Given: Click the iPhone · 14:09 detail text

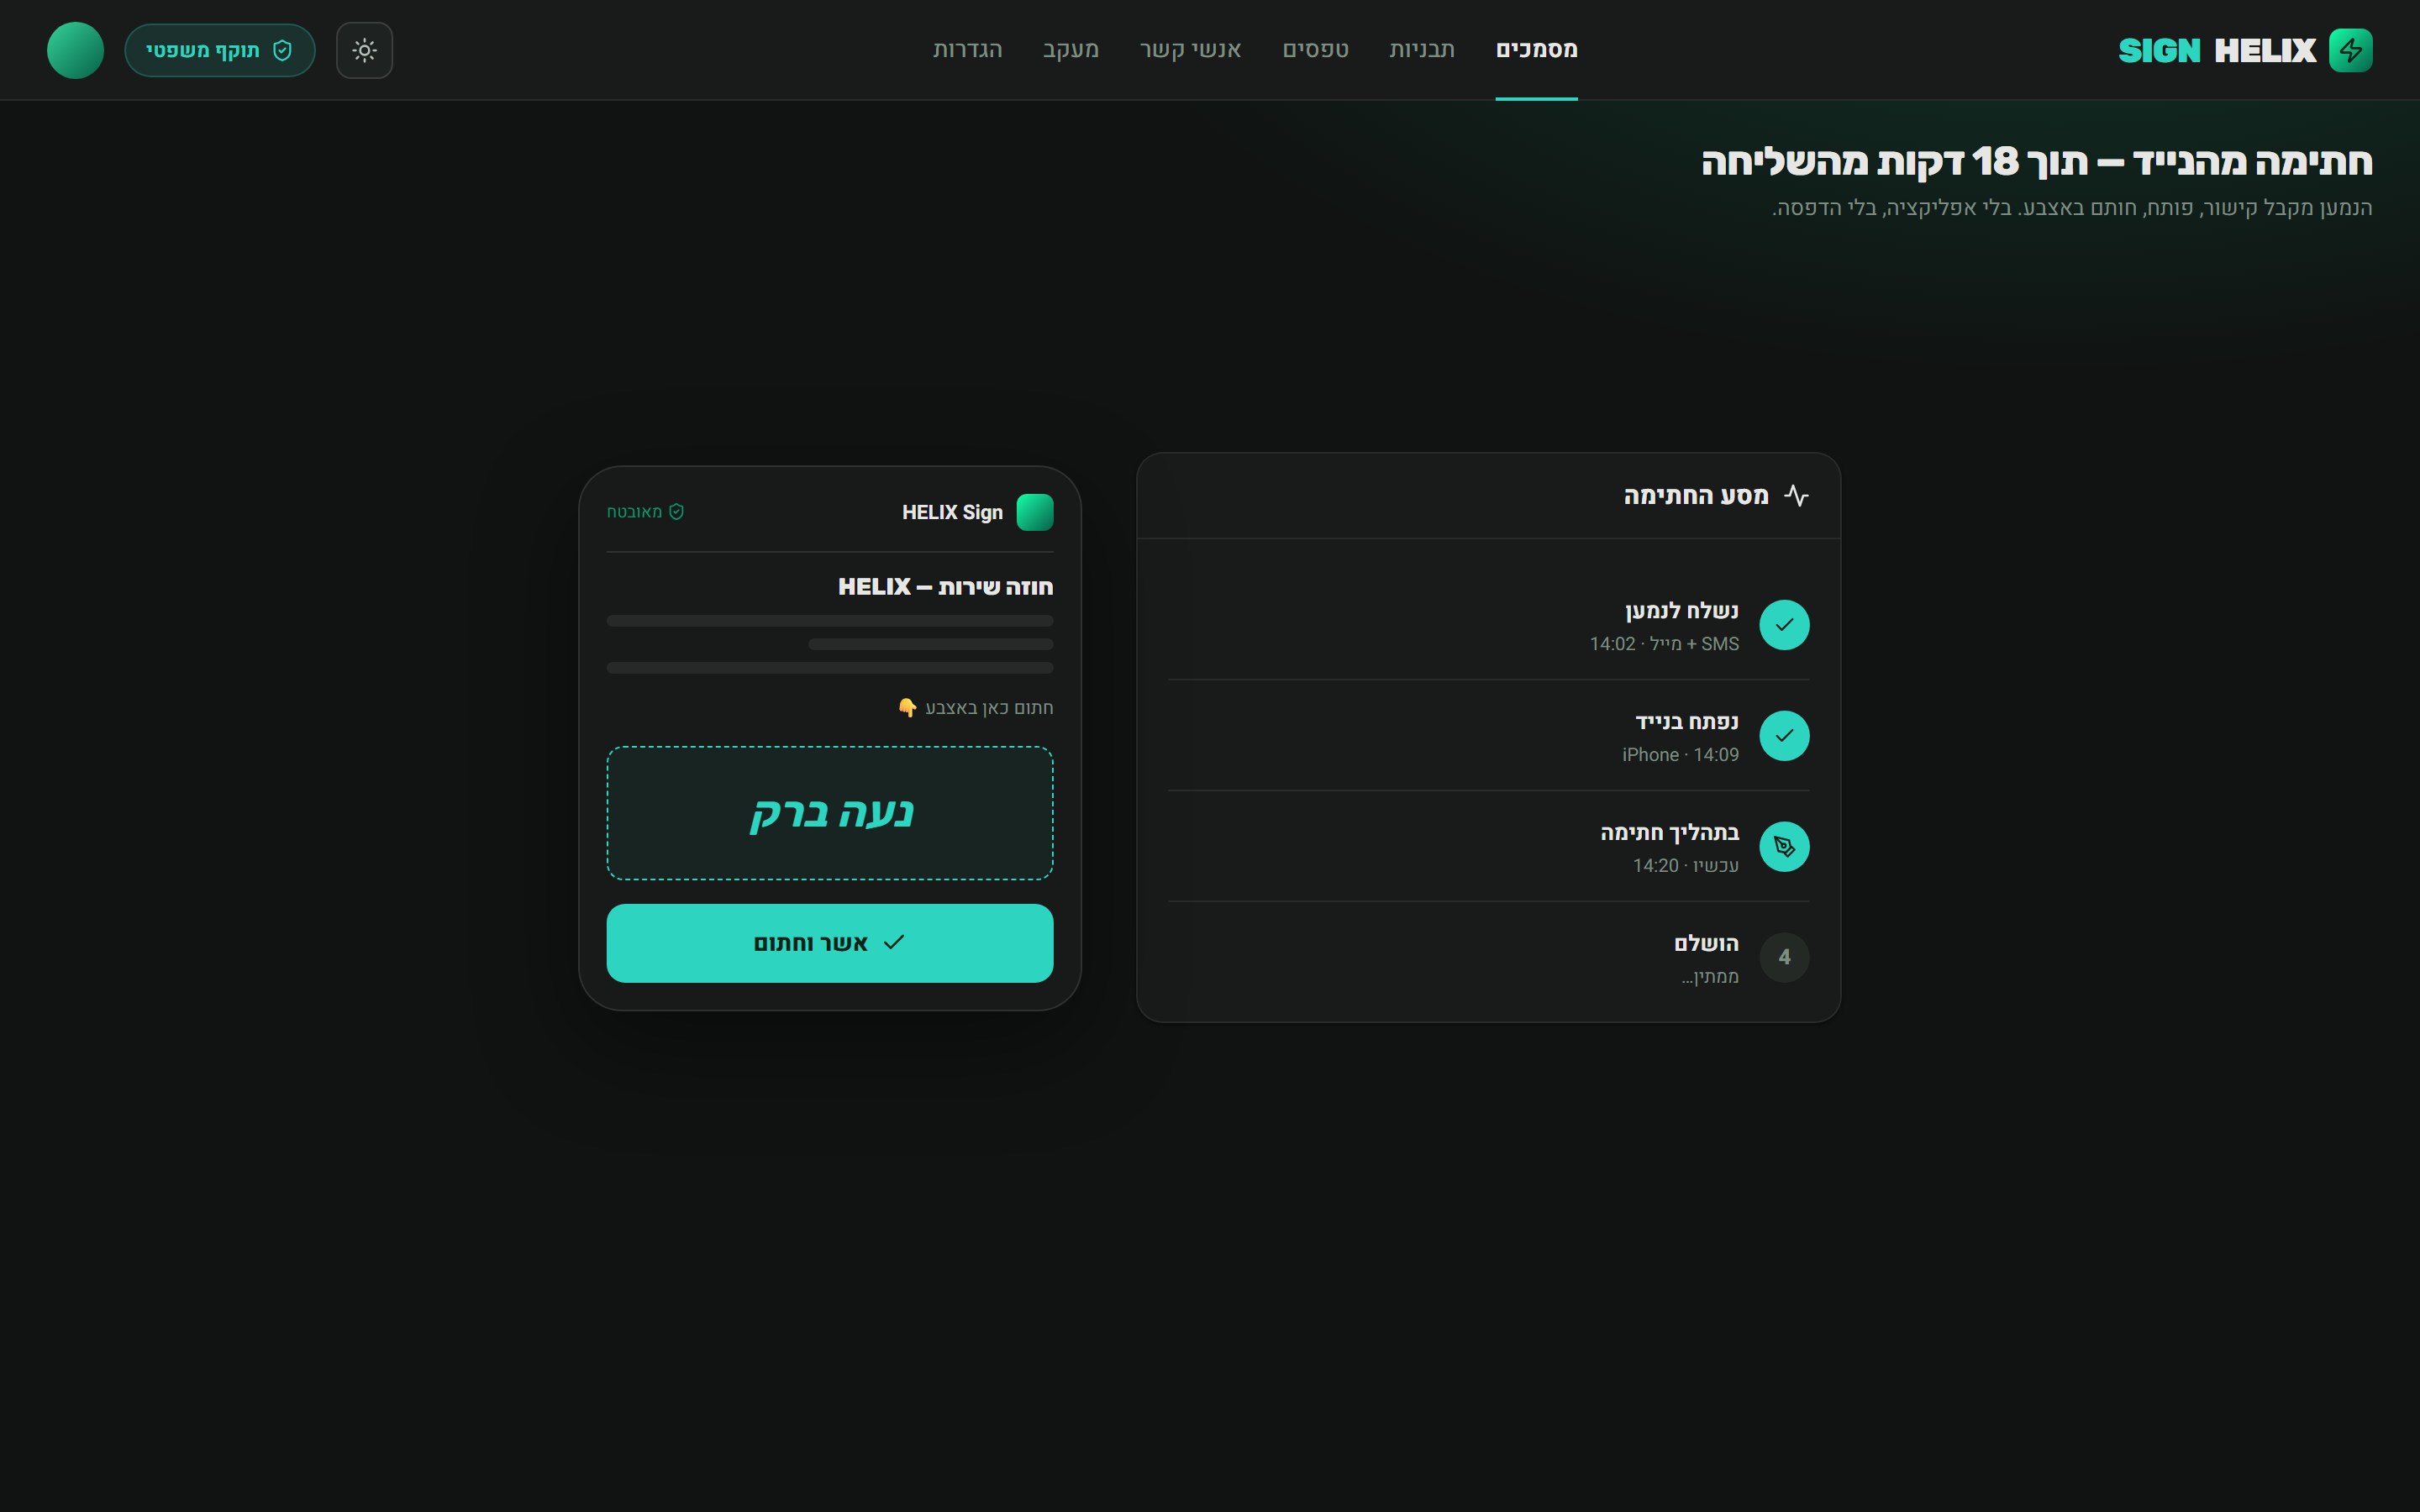Looking at the screenshot, I should click(x=1680, y=755).
